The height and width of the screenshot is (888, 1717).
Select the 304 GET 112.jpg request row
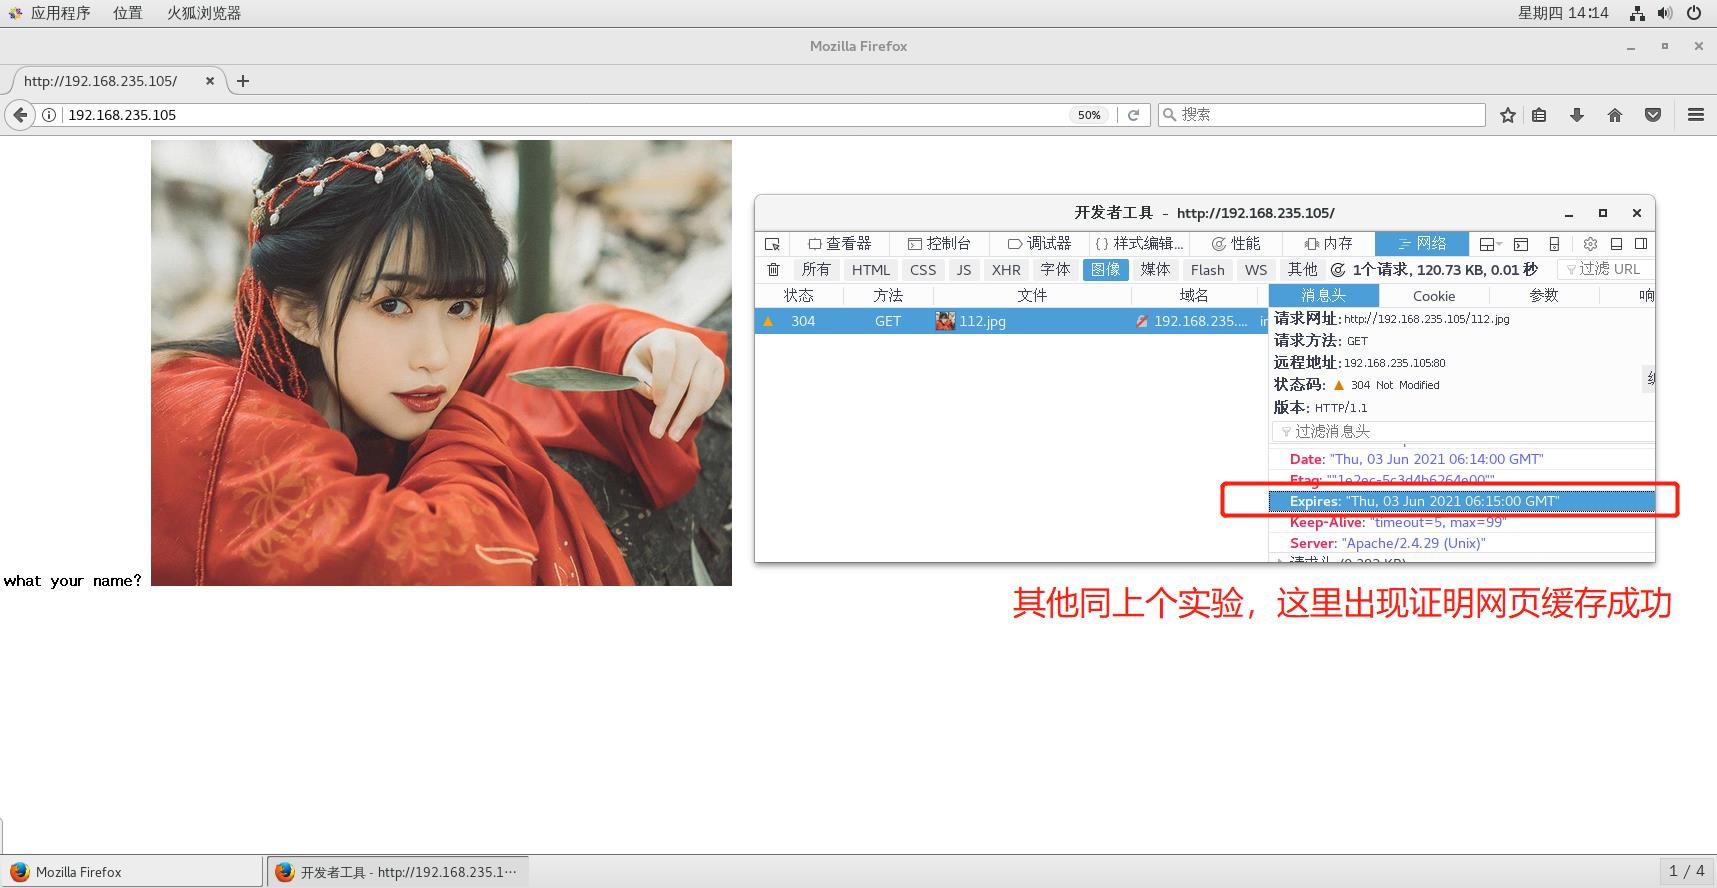[x=1011, y=321]
